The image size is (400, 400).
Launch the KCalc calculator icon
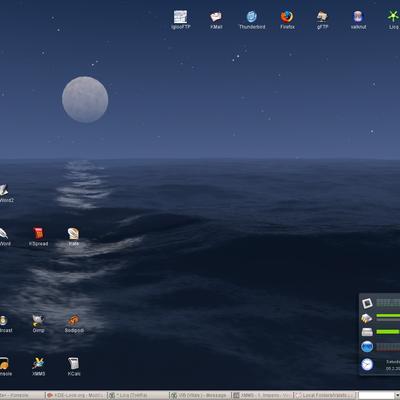pos(74,367)
